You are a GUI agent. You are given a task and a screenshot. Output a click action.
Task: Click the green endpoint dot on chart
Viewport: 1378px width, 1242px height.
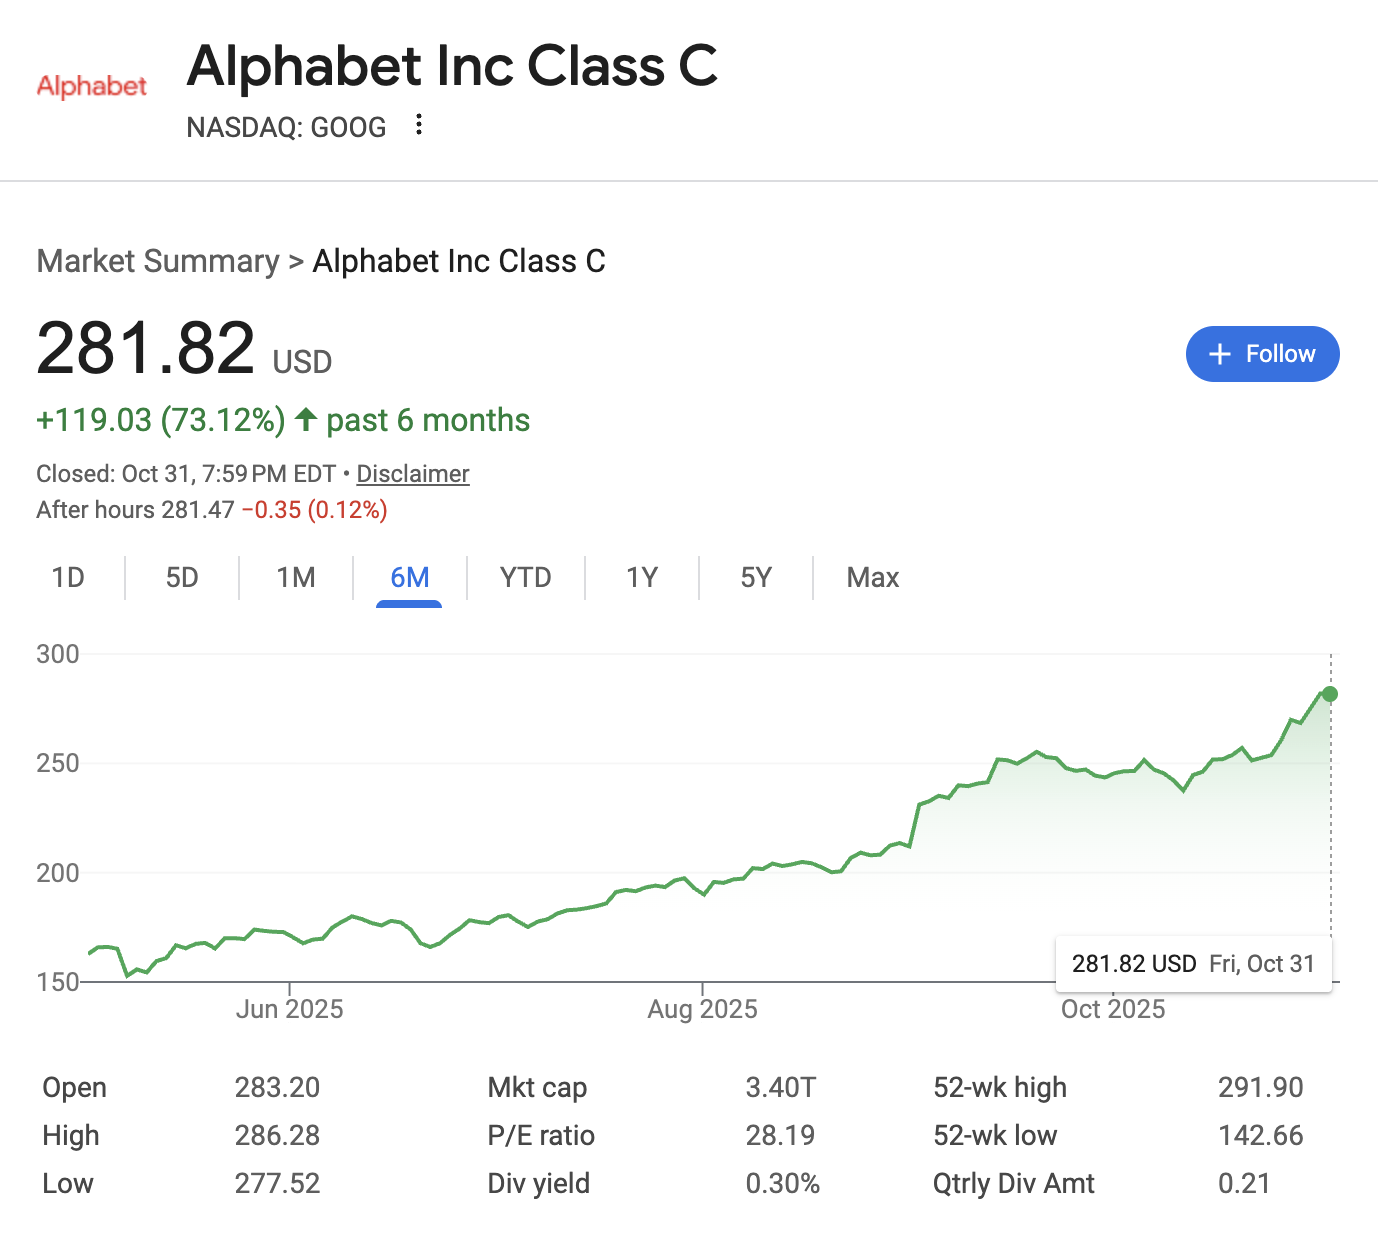click(1330, 694)
